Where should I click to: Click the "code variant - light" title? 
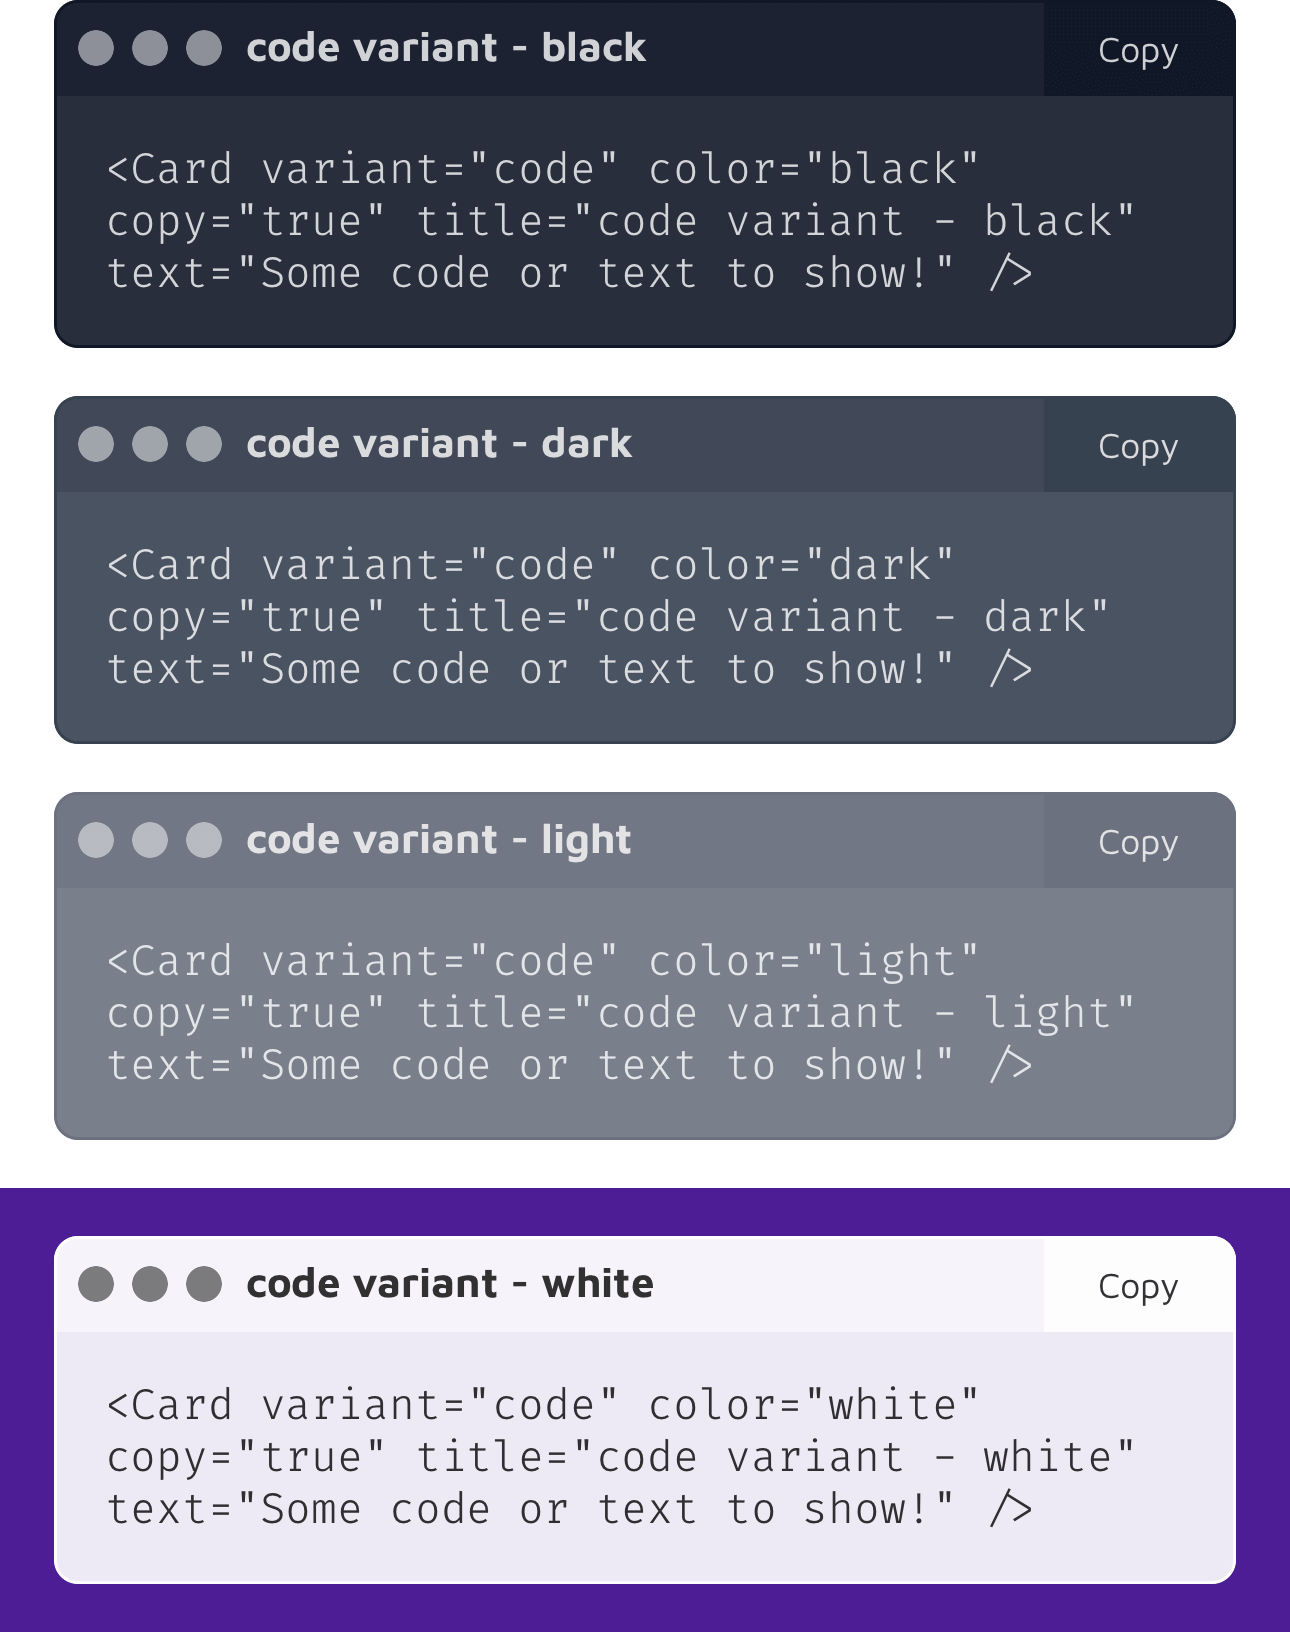(439, 840)
